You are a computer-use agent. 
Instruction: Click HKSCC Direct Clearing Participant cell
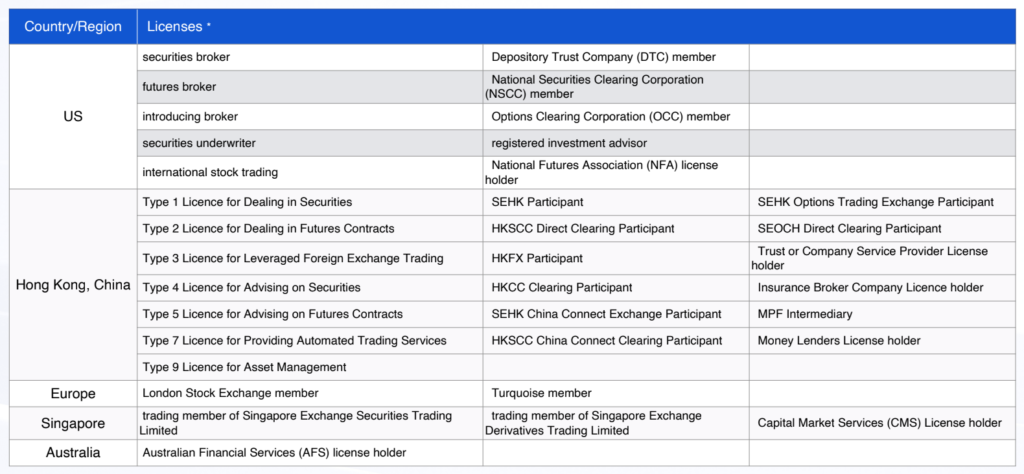tap(616, 229)
